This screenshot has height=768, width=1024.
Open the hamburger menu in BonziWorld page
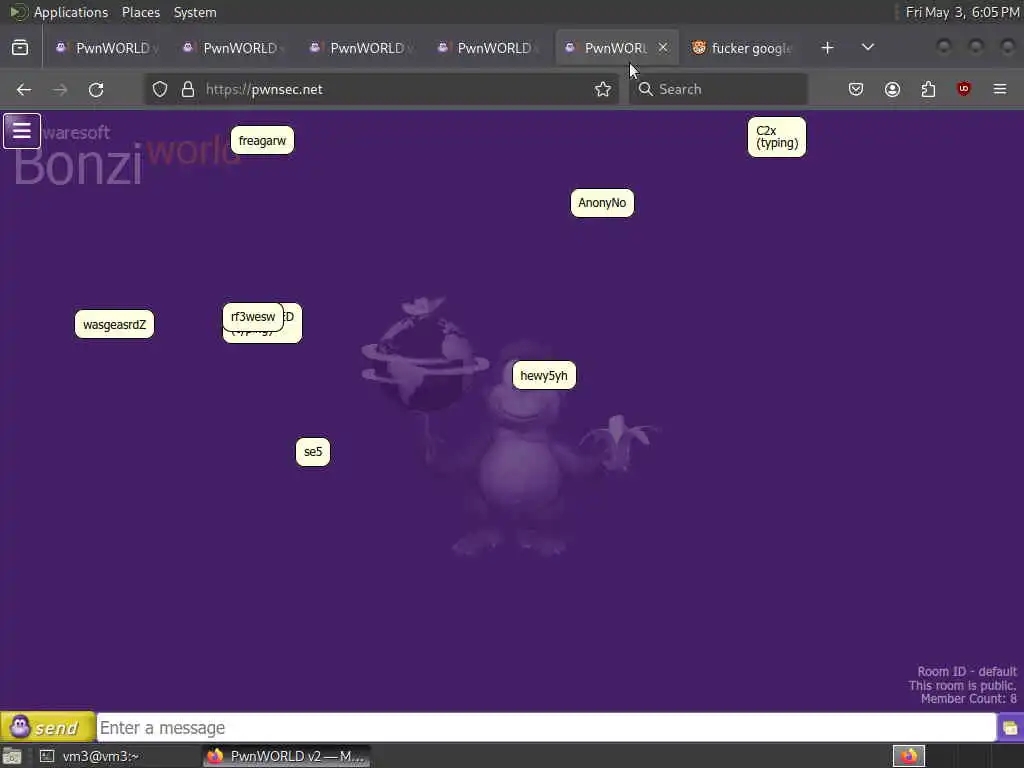22,131
